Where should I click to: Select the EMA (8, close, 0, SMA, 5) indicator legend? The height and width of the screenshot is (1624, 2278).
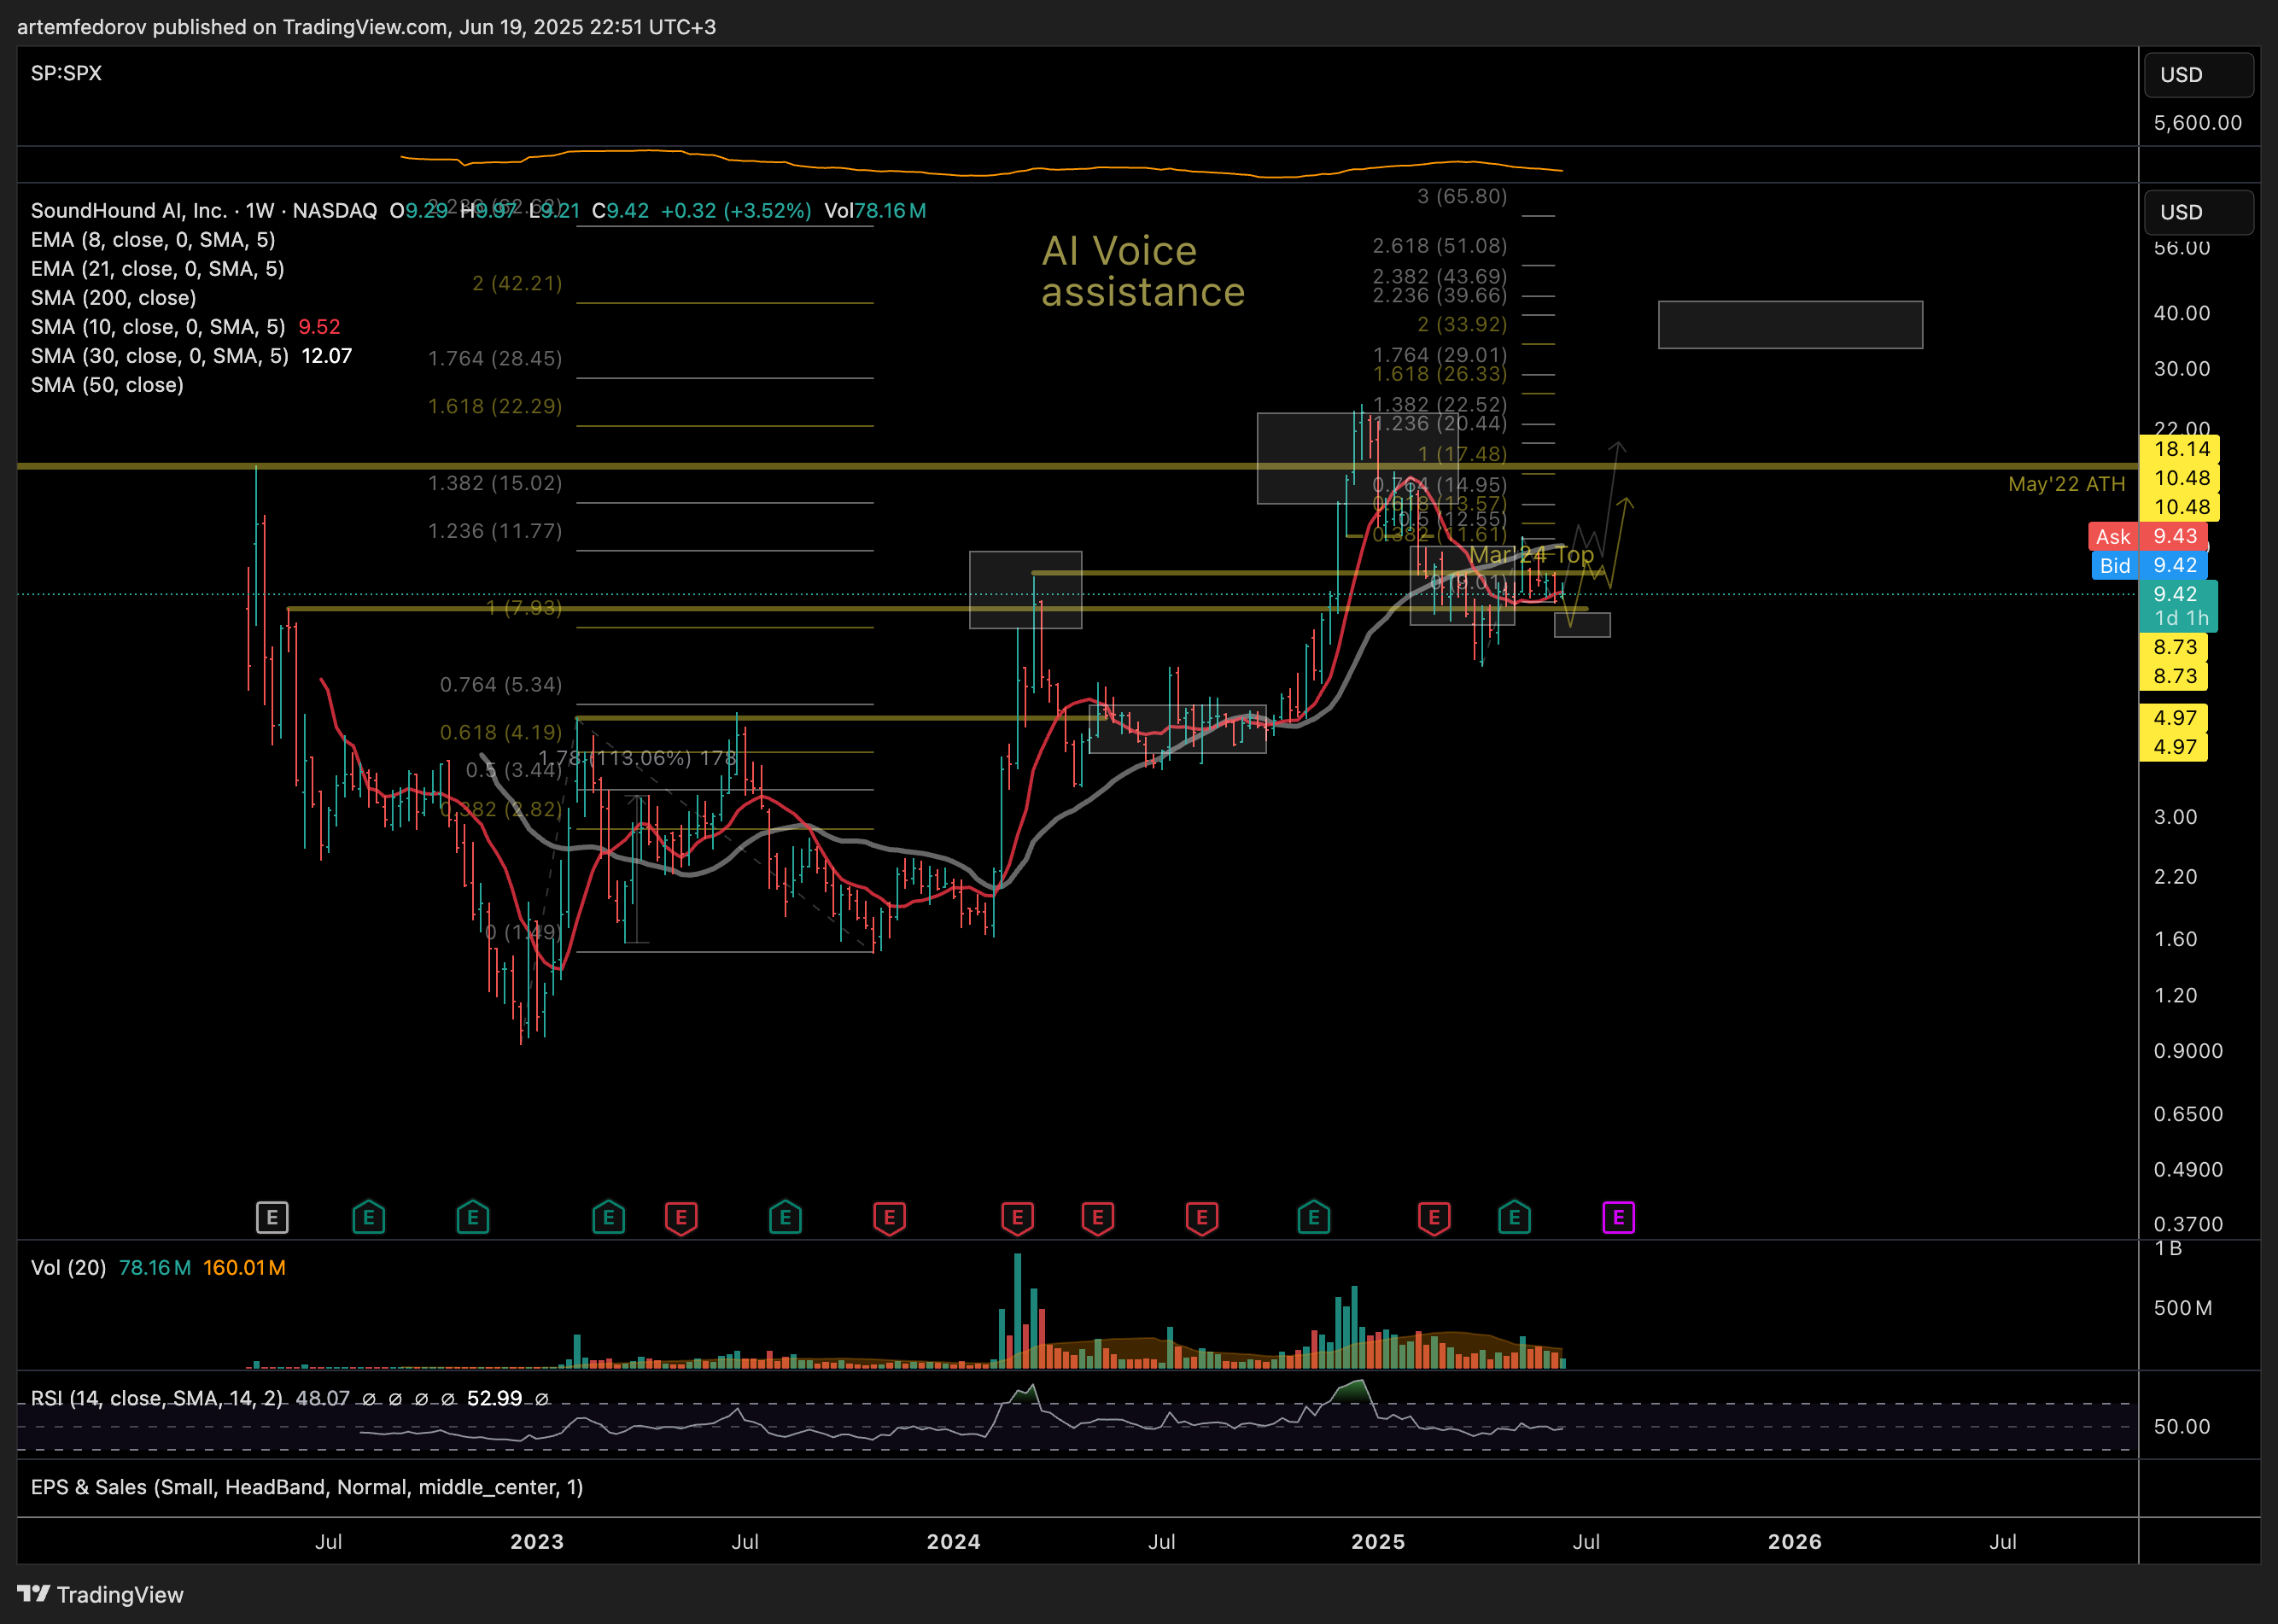(153, 240)
